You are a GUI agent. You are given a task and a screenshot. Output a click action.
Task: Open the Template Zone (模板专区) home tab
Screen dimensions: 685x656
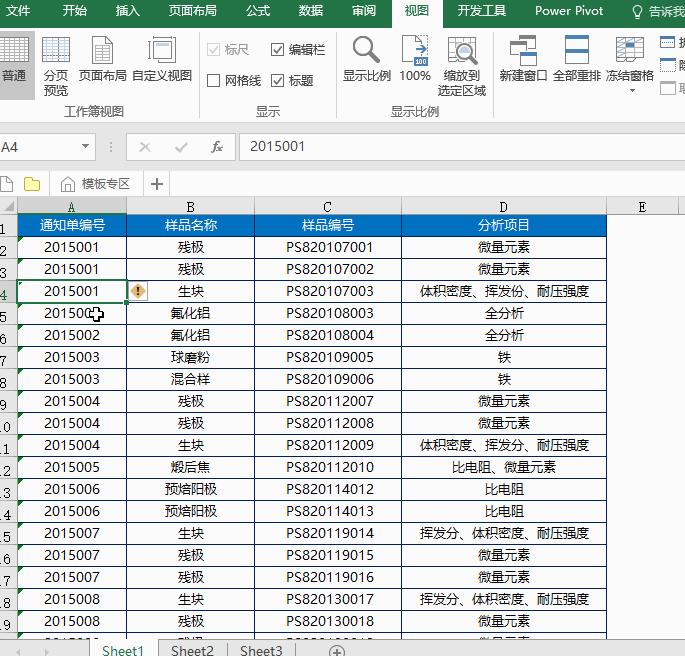95,184
